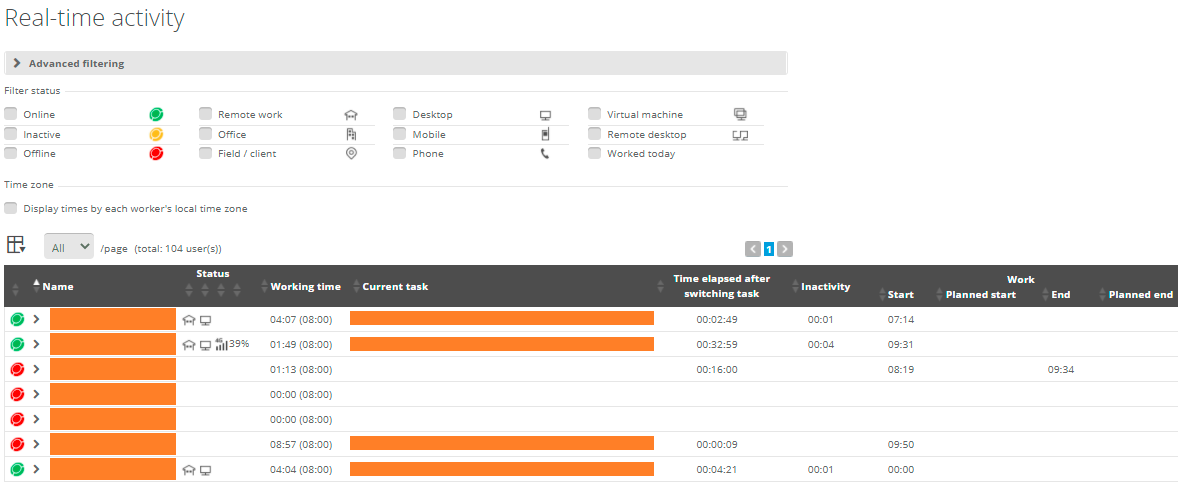Click the Remote desktop icon
Screen dimensions: 1178x482
click(740, 134)
